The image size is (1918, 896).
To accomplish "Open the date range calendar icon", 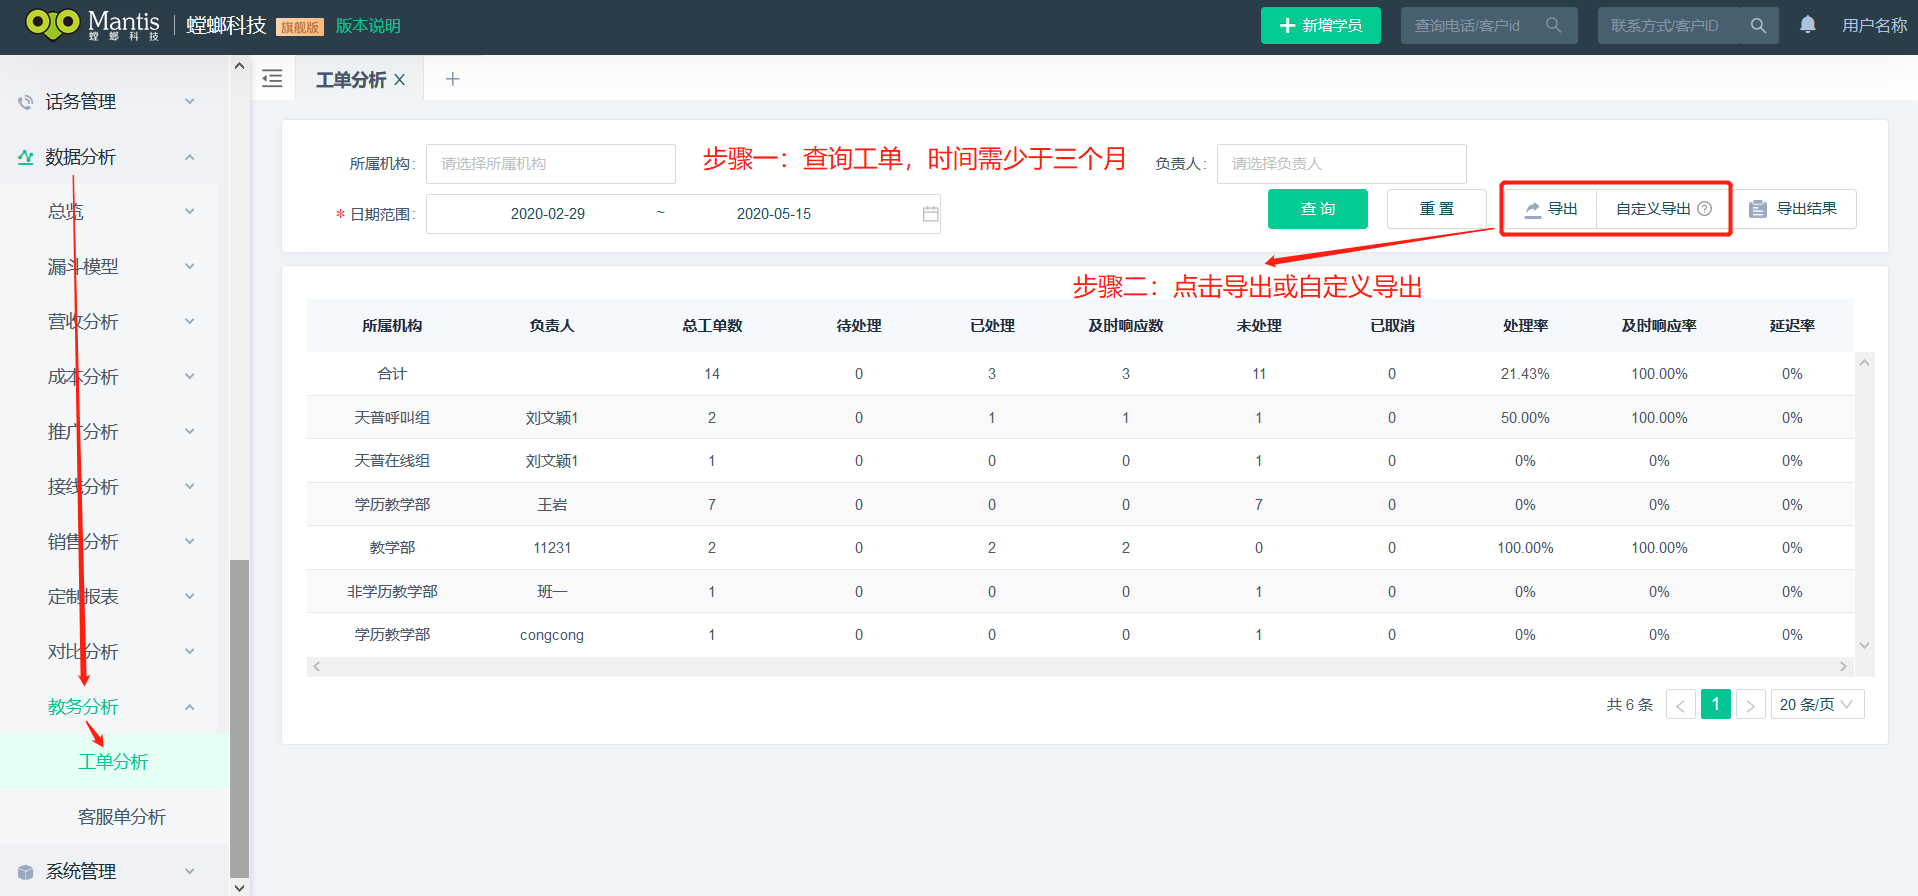I will [930, 214].
